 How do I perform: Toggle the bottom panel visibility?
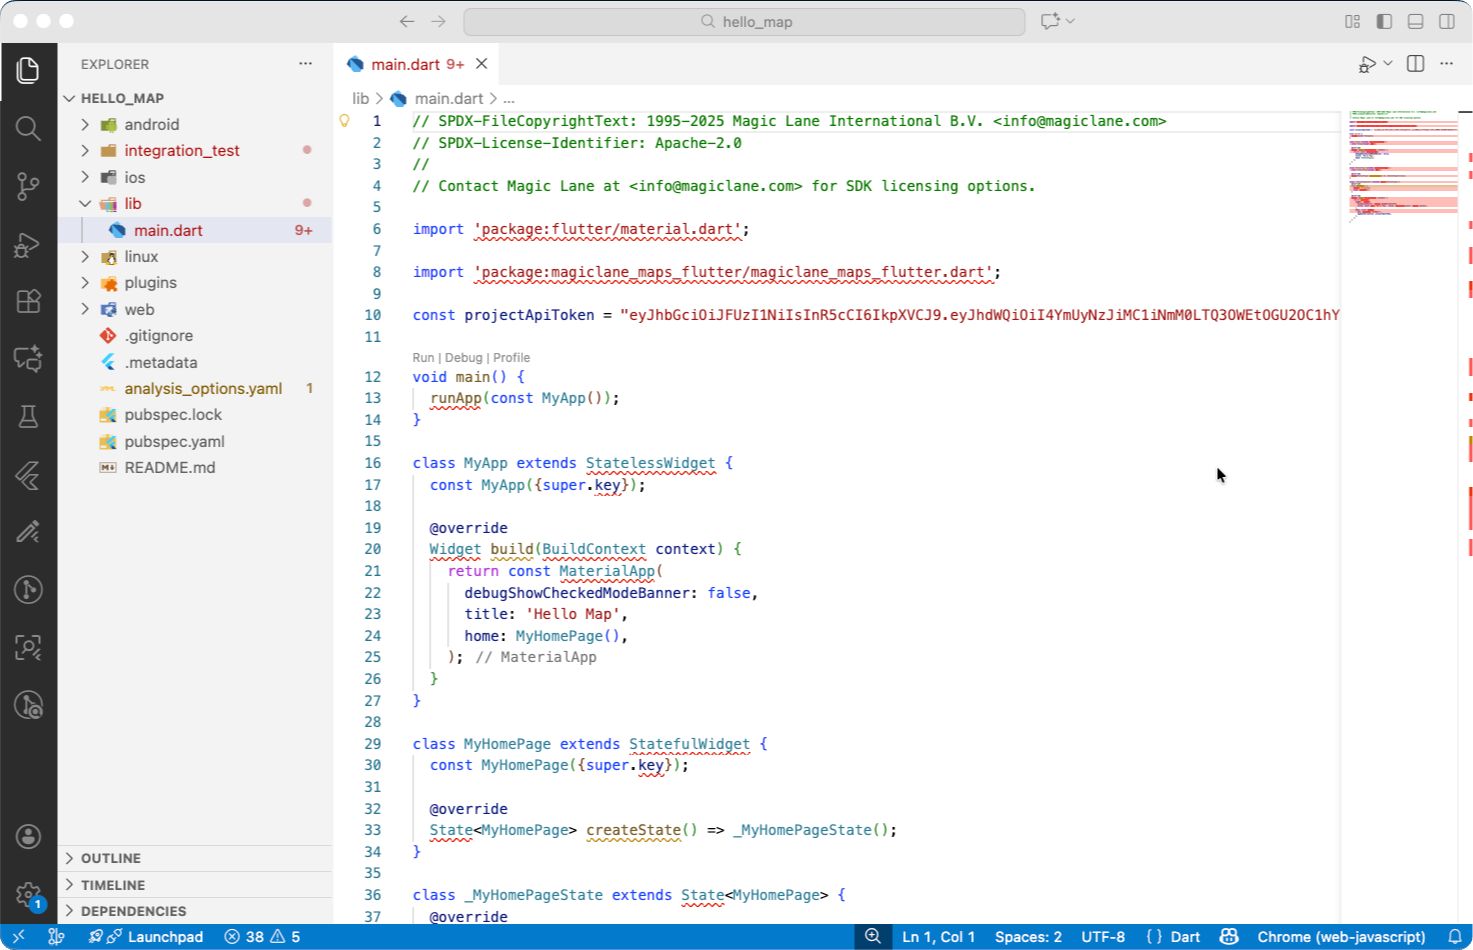point(1415,21)
